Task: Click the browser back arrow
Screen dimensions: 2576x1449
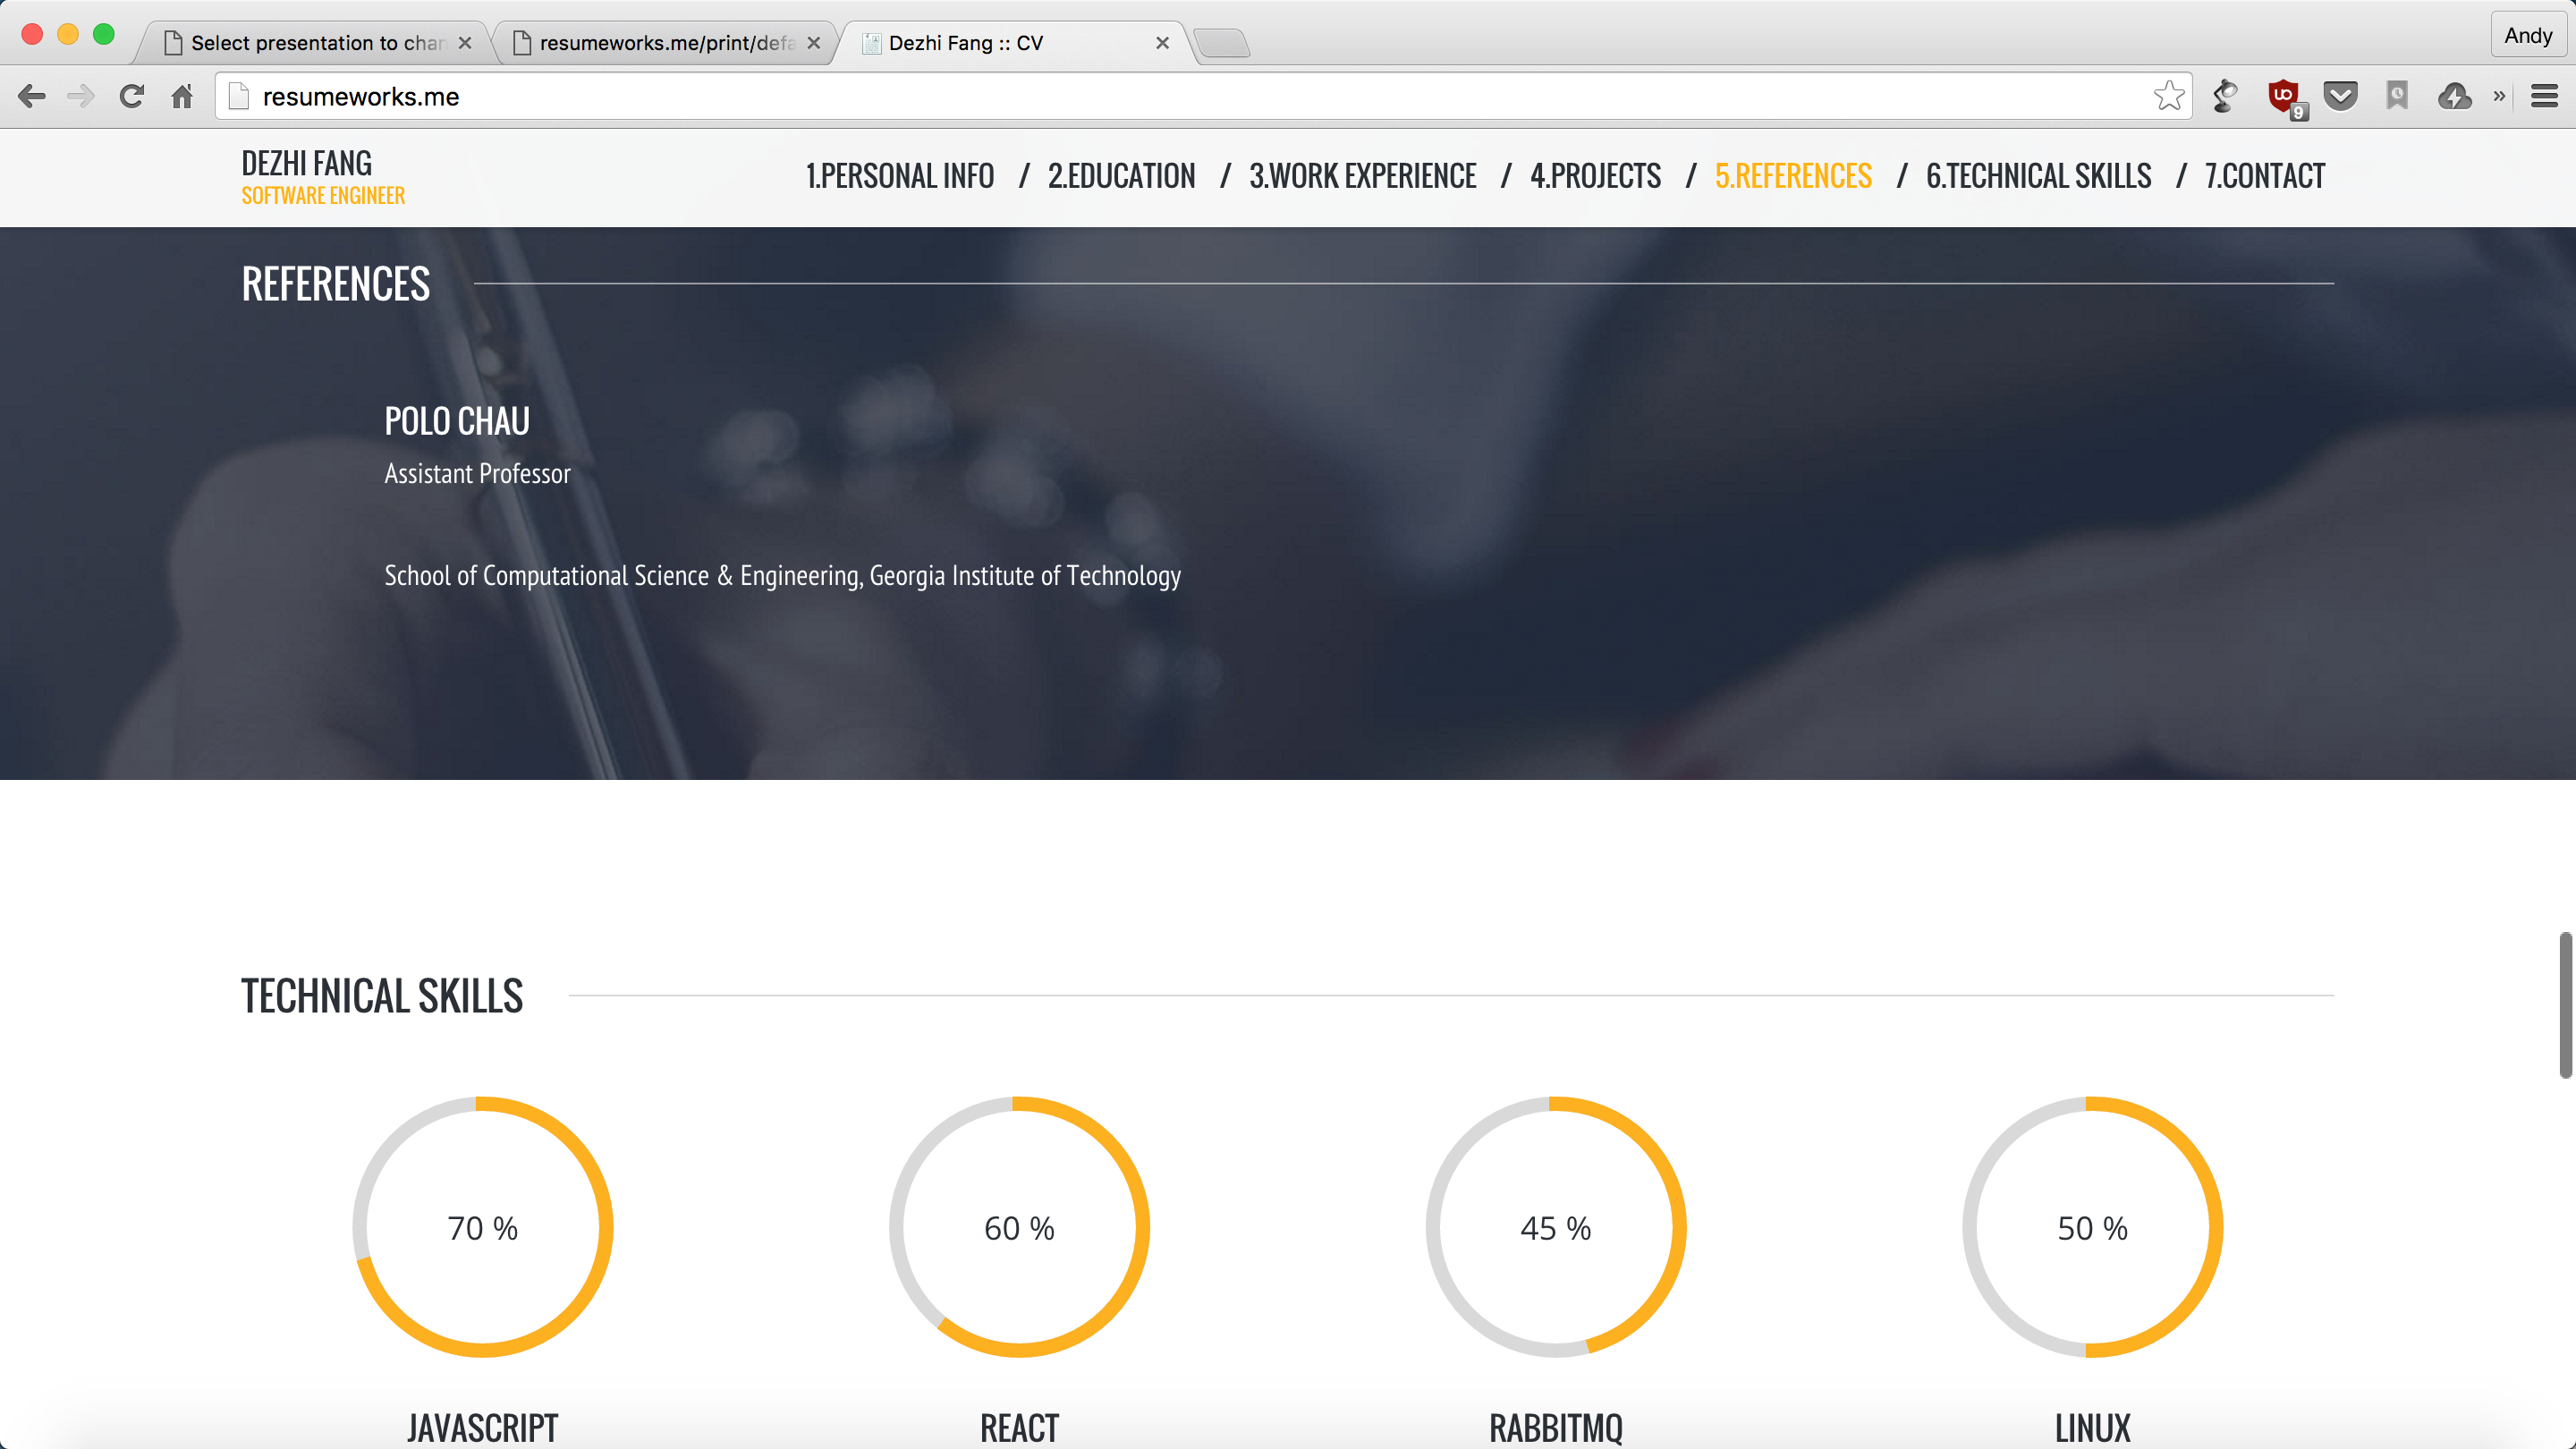Action: [x=32, y=97]
